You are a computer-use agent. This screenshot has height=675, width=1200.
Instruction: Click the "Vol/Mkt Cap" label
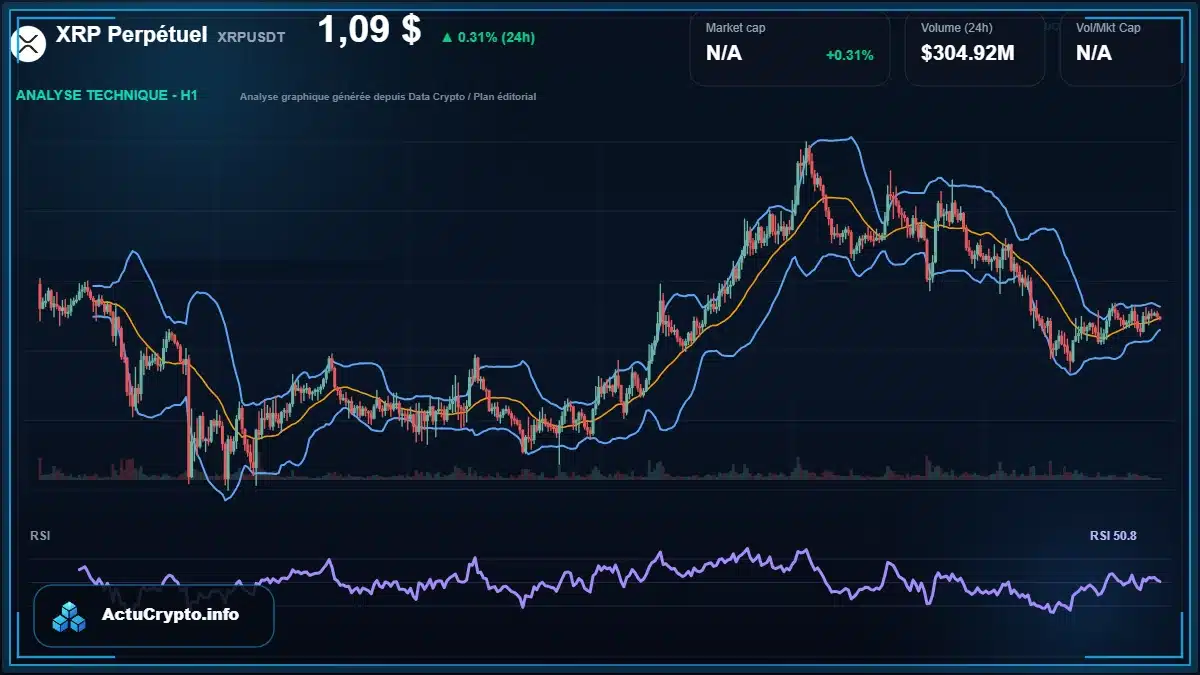(1109, 28)
